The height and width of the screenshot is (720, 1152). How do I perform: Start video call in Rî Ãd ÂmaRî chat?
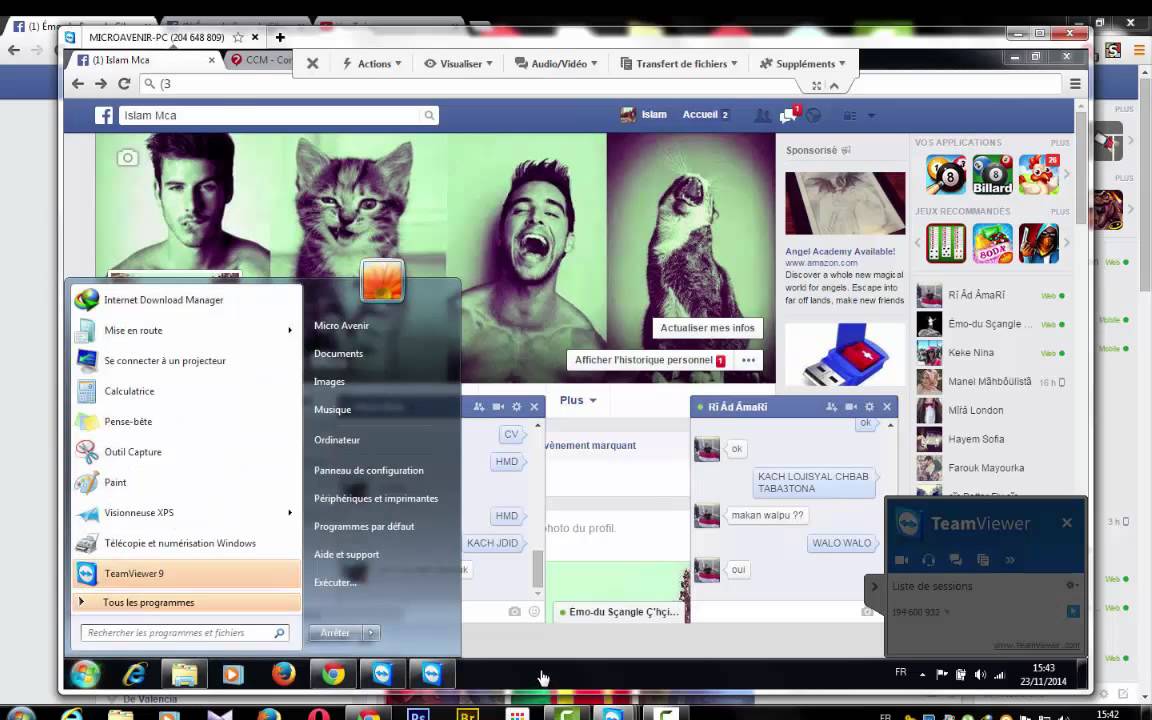pos(851,406)
